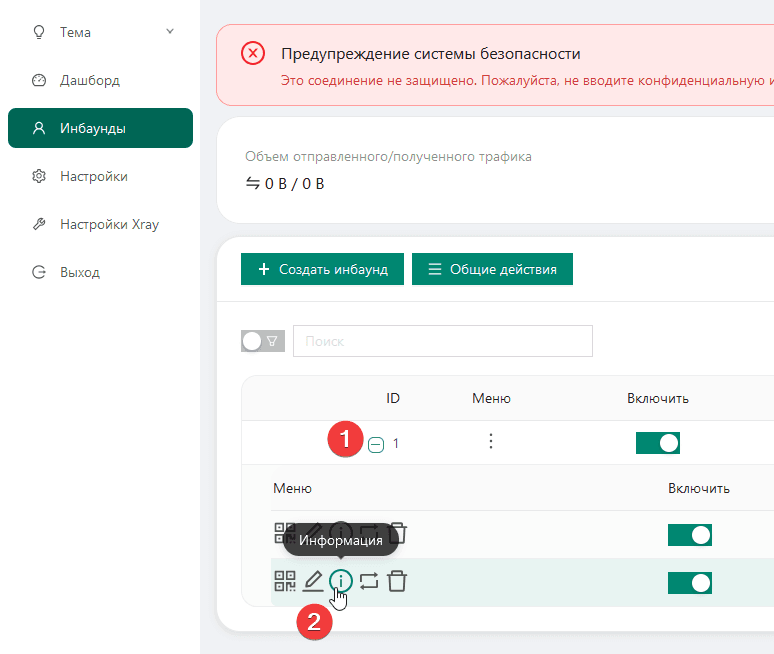Delete the first client via trash icon

pos(398,534)
